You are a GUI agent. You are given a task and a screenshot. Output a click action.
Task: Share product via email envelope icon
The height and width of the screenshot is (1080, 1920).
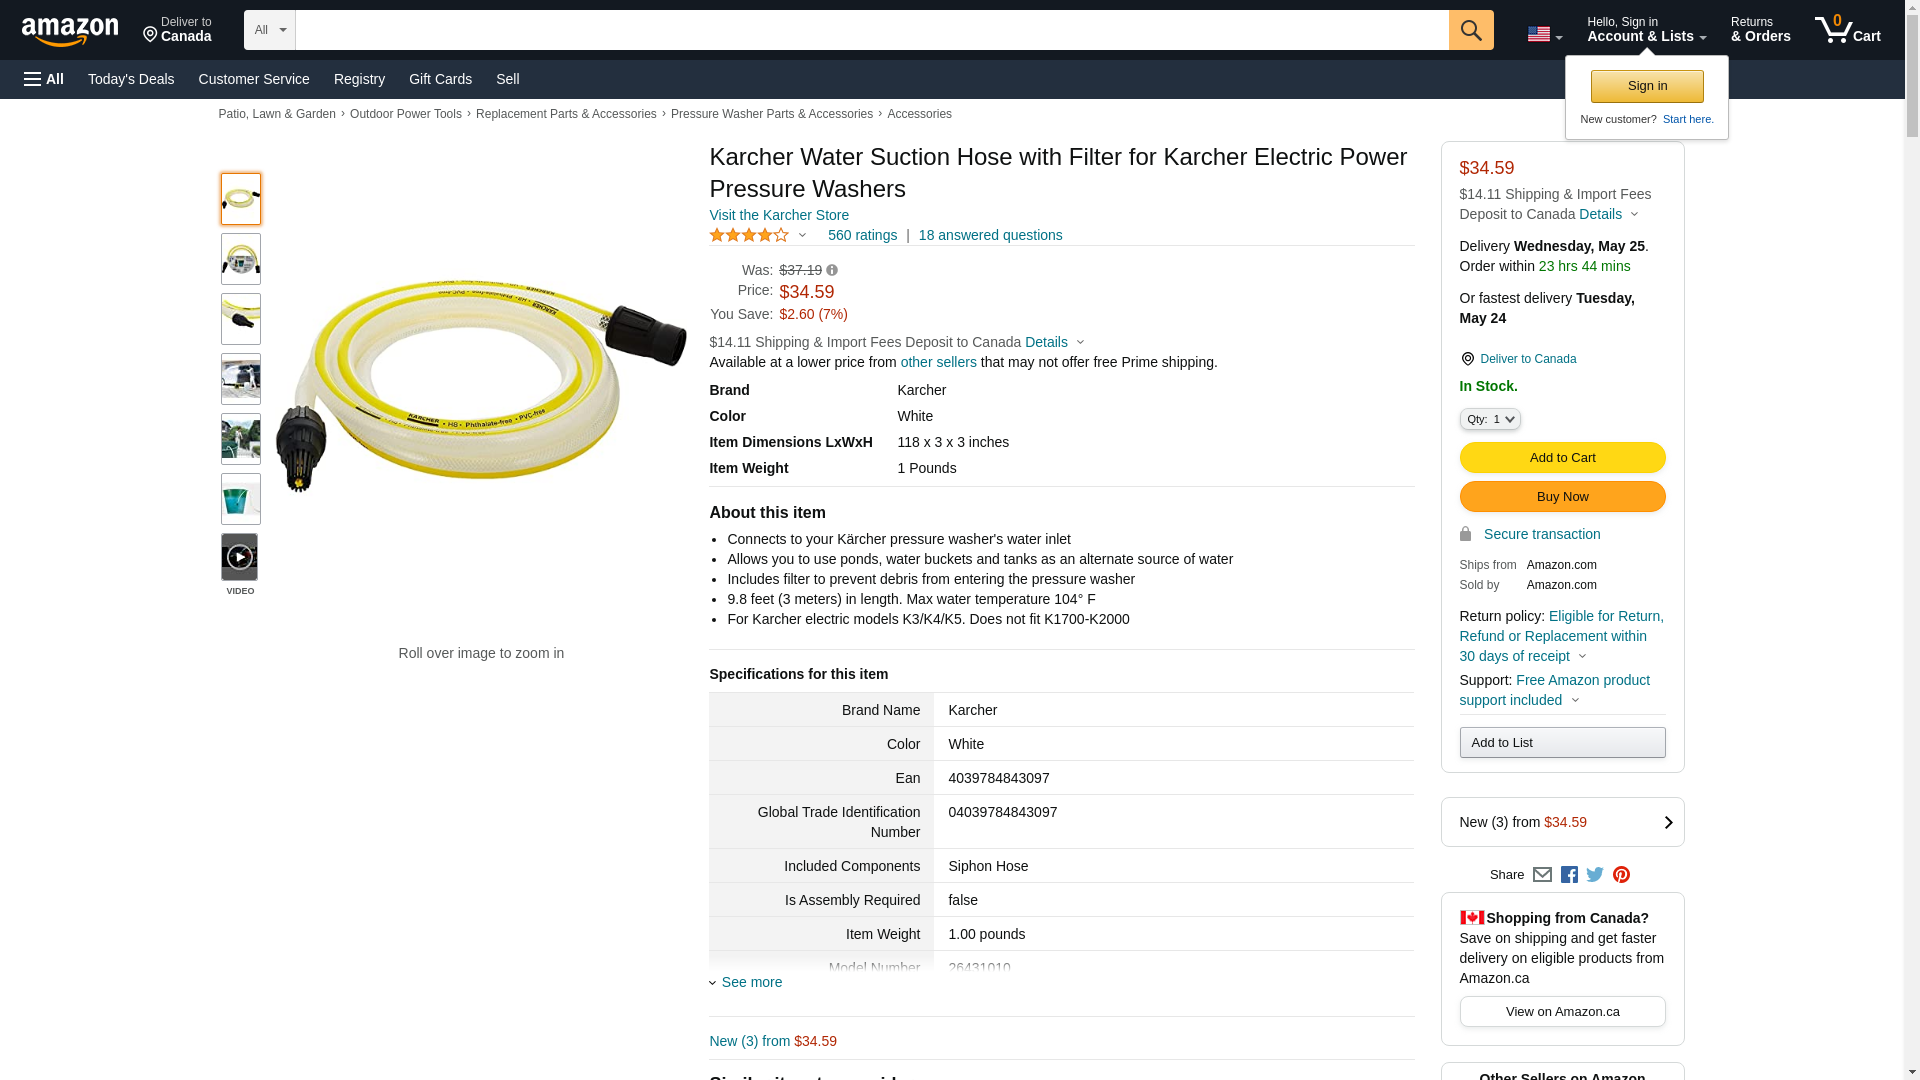[1542, 875]
